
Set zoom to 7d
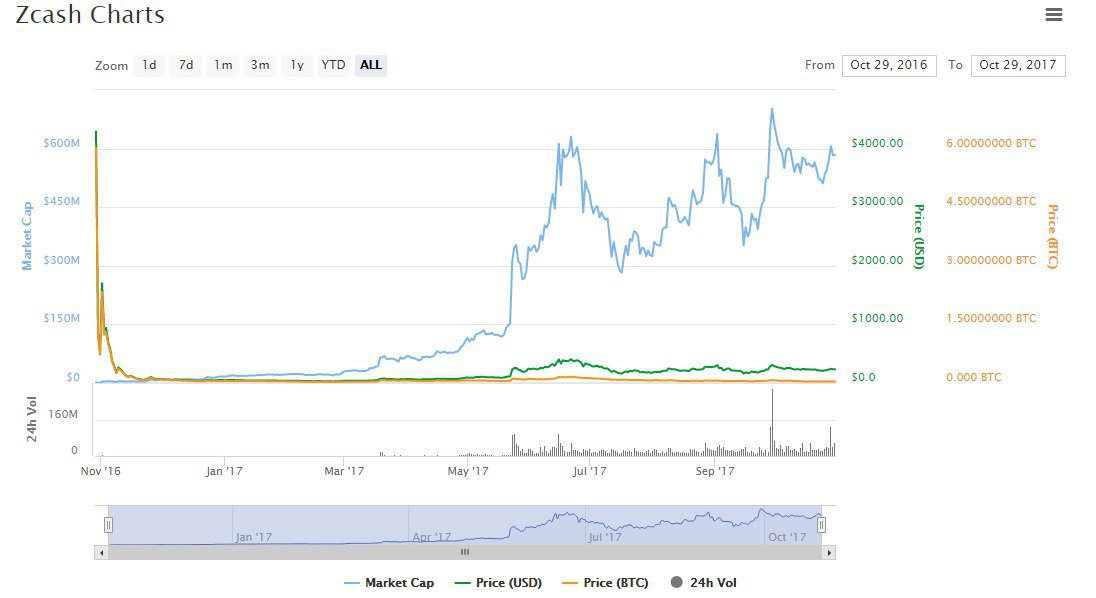coord(186,65)
